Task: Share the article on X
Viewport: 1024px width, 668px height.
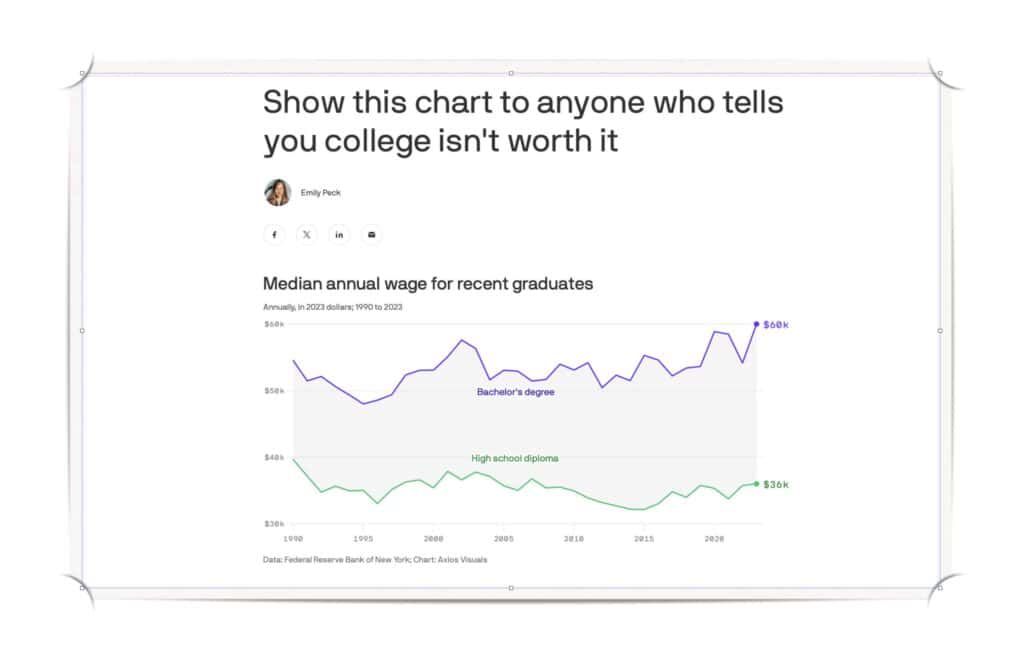Action: click(306, 234)
